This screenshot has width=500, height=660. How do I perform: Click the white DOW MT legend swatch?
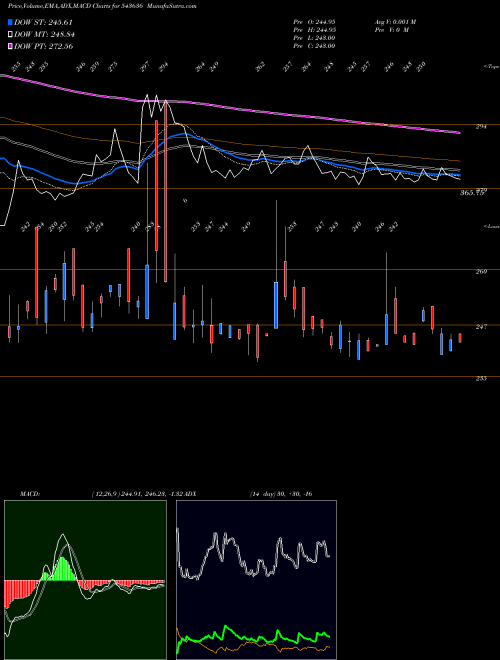11,34
